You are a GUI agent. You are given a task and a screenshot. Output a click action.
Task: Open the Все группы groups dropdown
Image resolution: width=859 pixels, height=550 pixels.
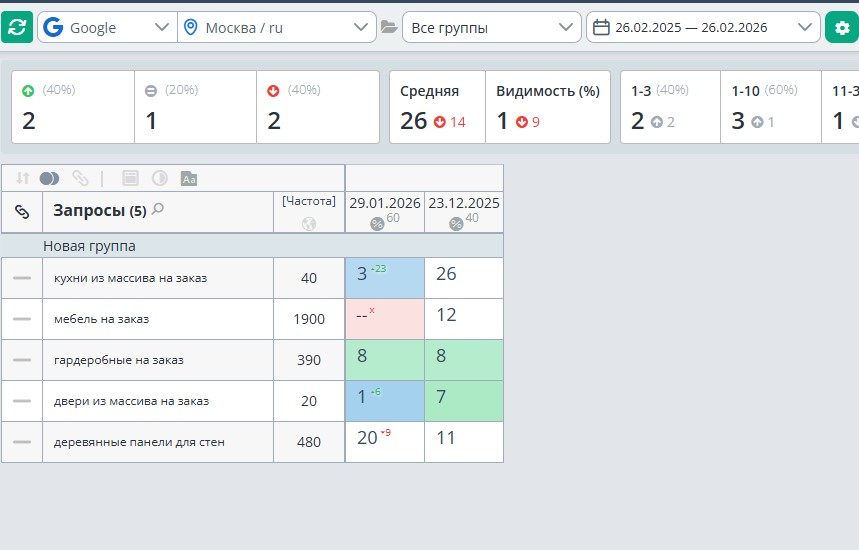[491, 27]
